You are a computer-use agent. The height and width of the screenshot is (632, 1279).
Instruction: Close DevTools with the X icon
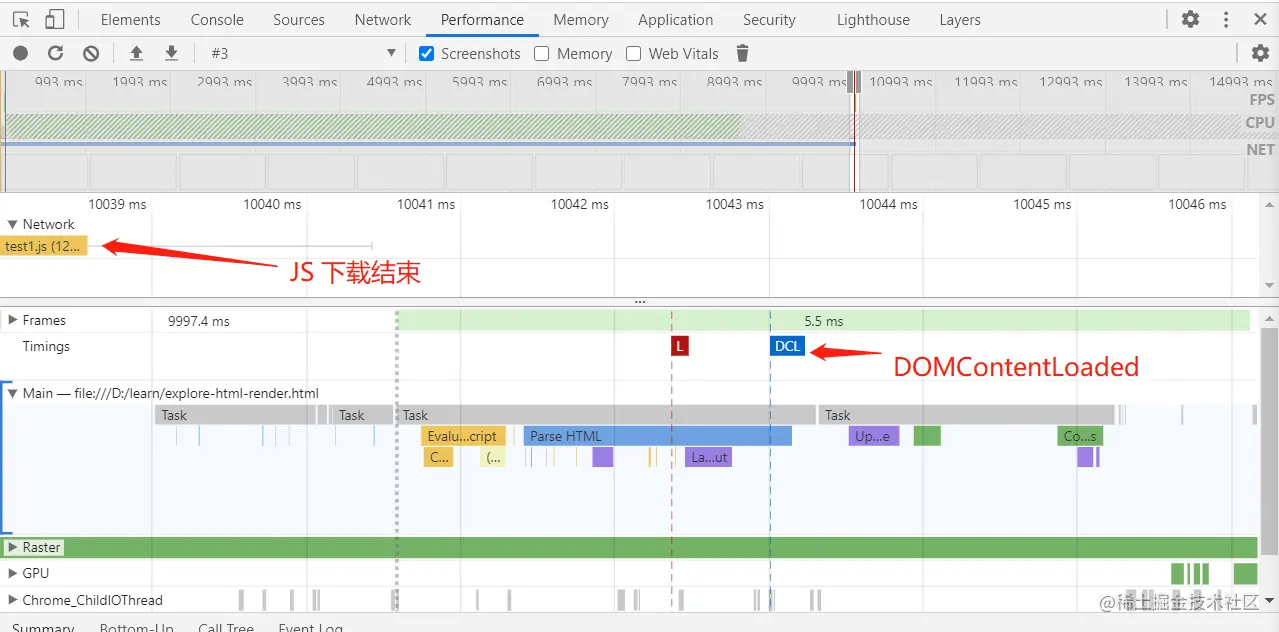[x=1260, y=19]
